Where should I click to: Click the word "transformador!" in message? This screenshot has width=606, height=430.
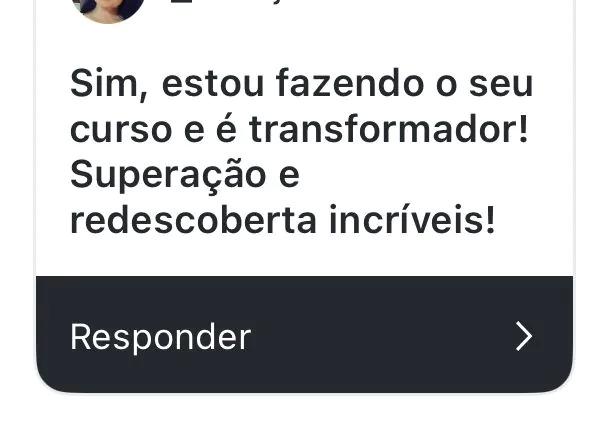[x=388, y=129]
